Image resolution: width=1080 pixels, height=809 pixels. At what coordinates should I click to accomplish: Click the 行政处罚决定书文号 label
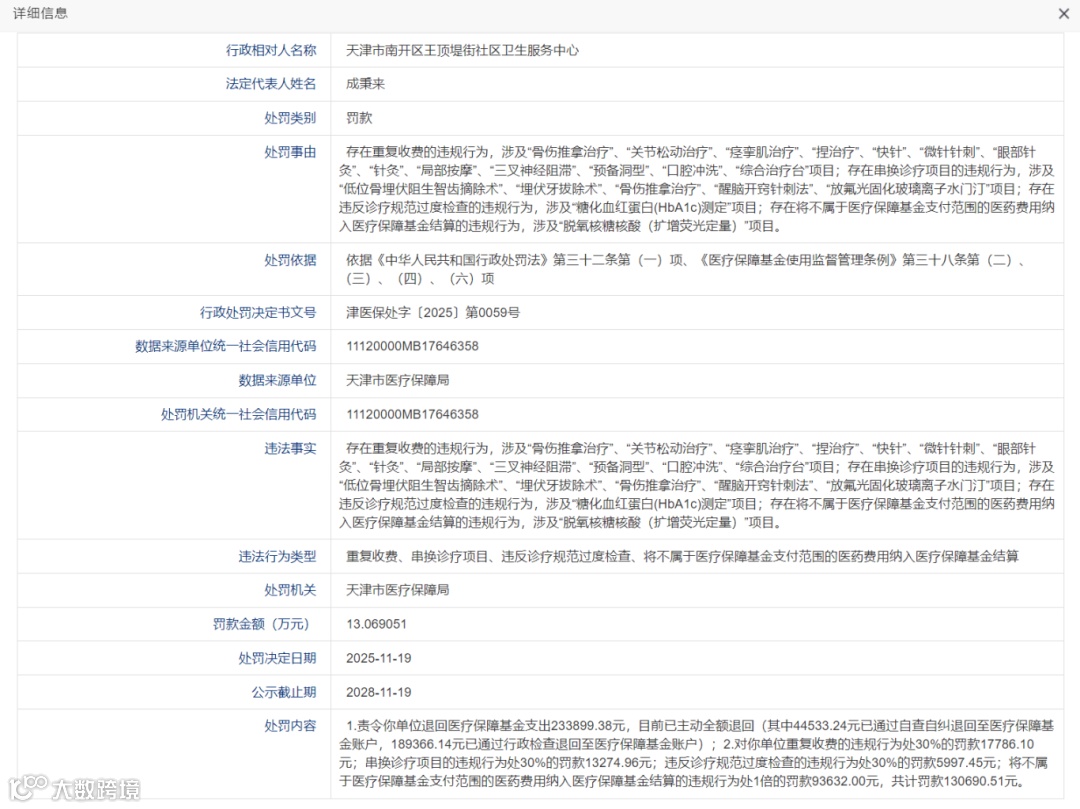258,313
